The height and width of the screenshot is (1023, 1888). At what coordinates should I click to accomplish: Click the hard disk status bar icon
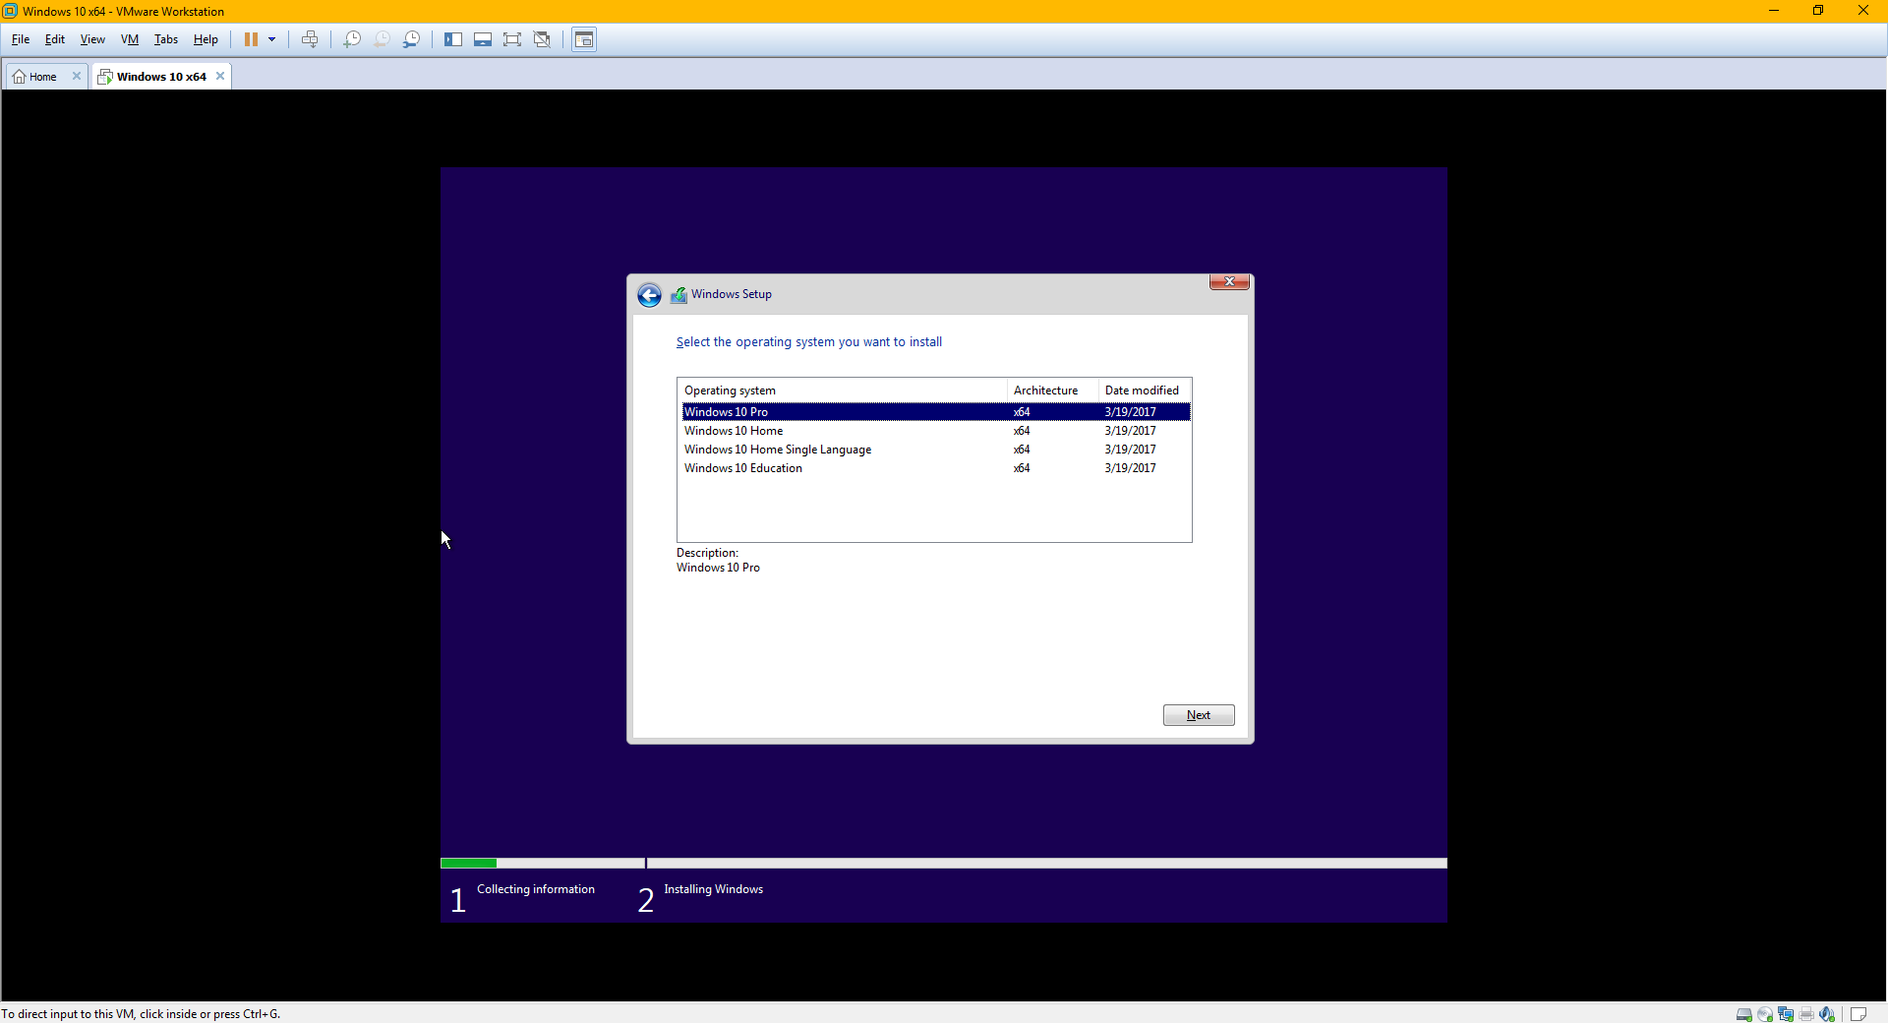[x=1744, y=1014]
